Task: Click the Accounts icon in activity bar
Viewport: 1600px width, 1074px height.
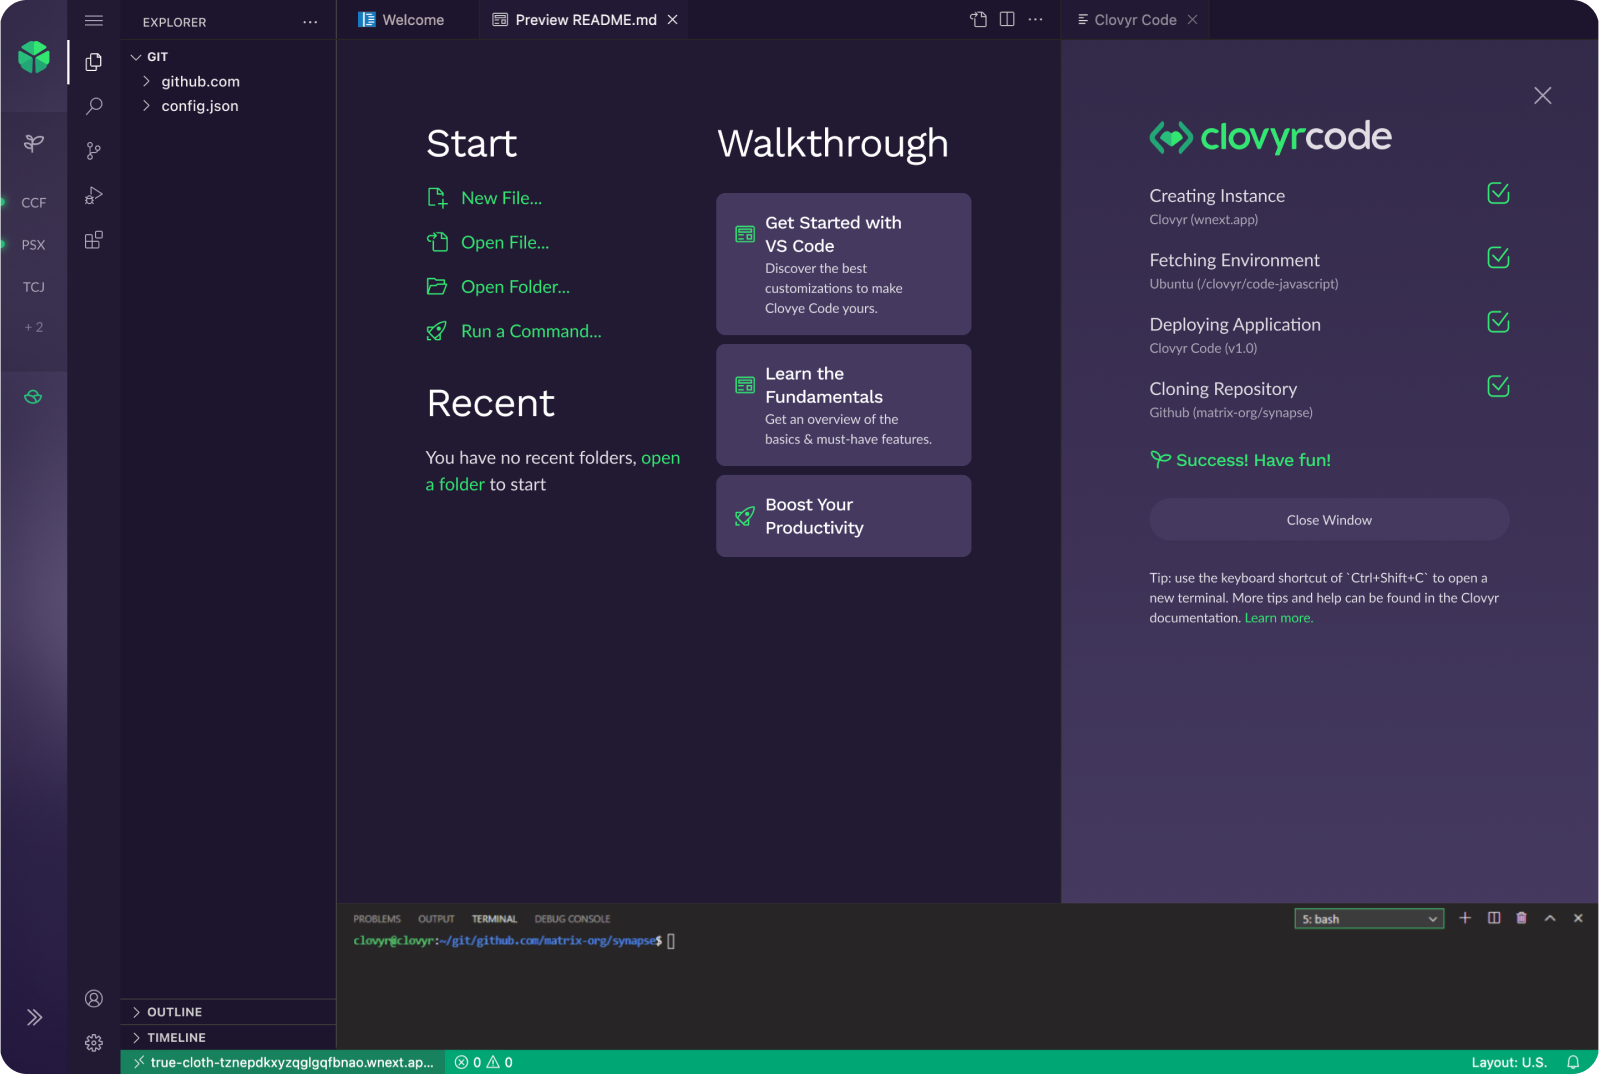Action: pyautogui.click(x=94, y=998)
